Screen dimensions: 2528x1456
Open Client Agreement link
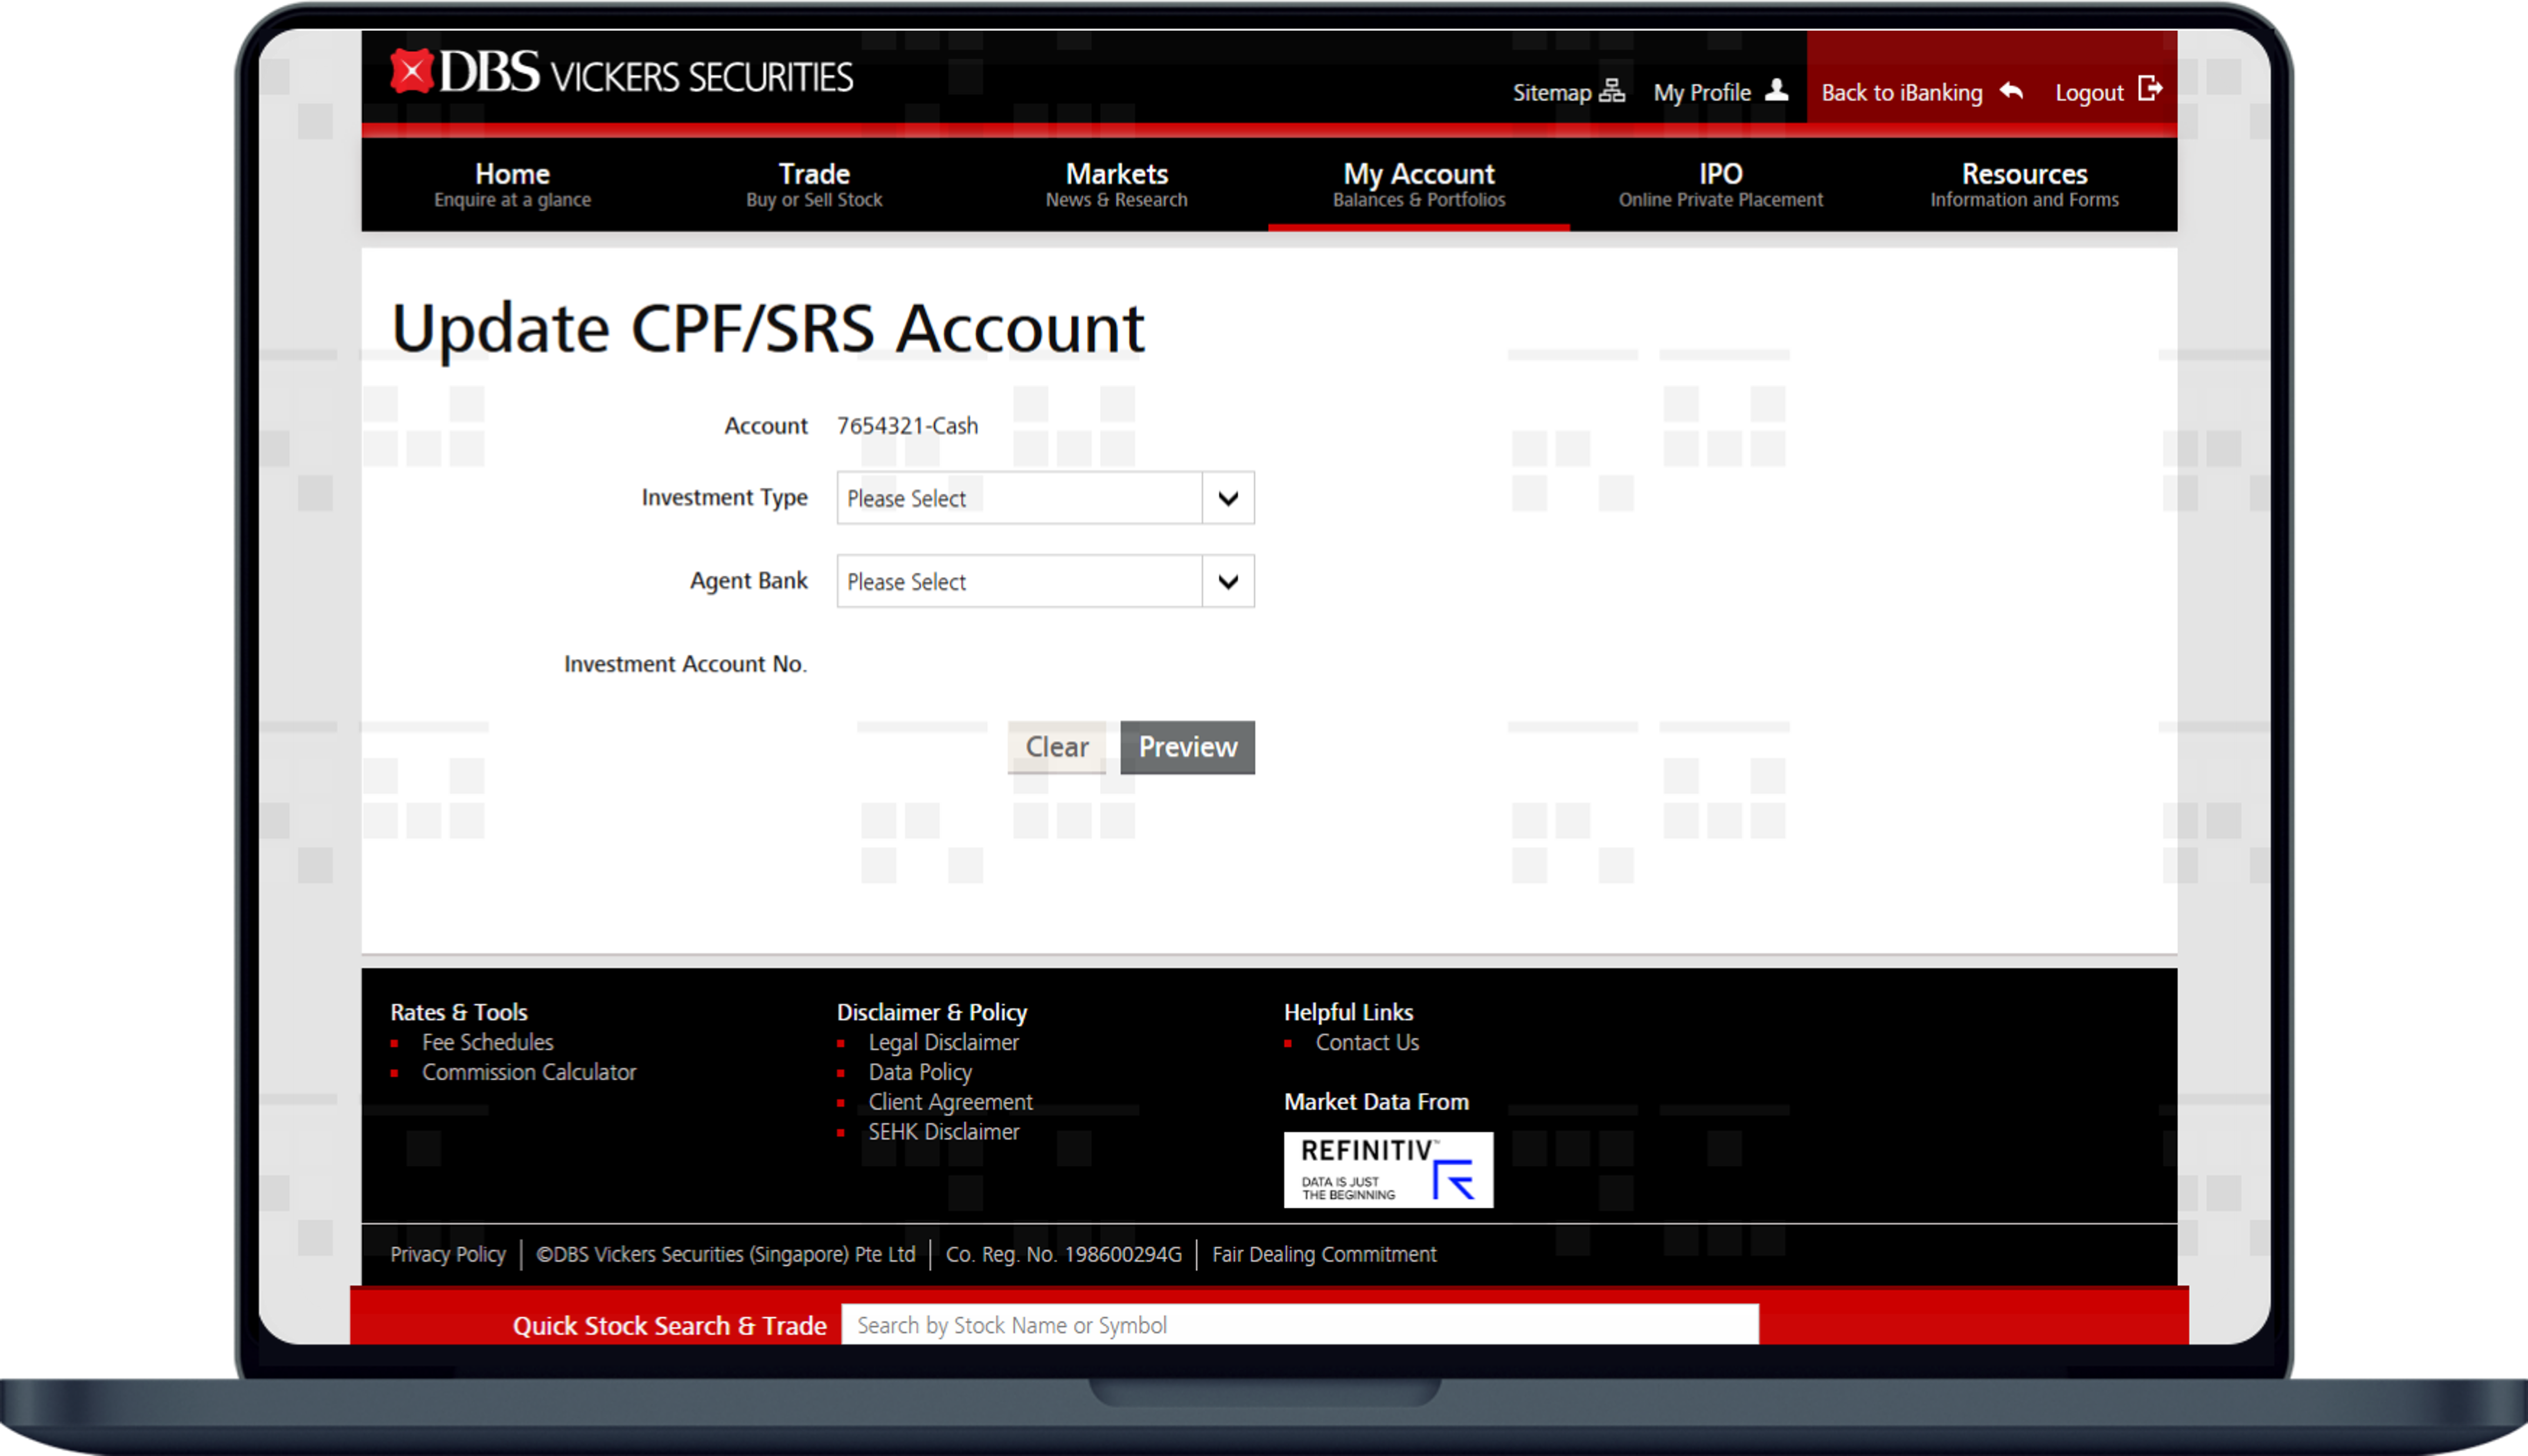(950, 1102)
